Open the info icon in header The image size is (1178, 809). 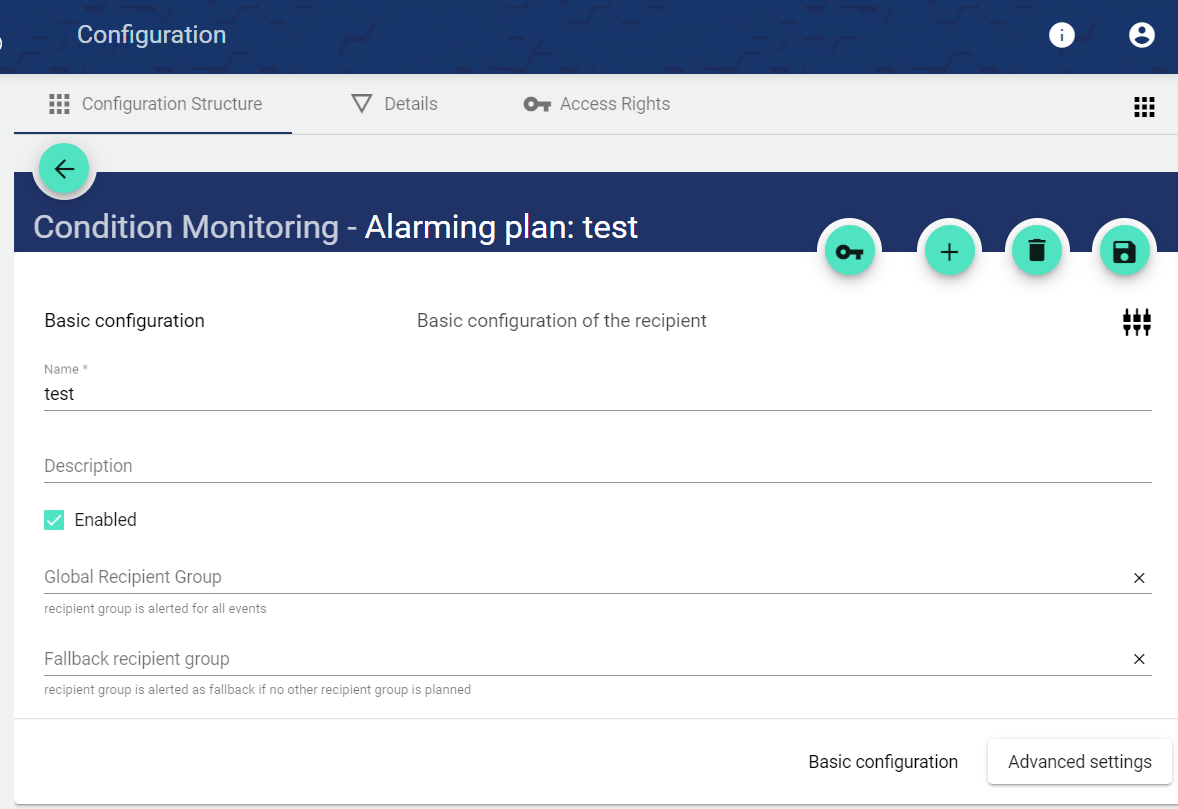click(x=1061, y=35)
